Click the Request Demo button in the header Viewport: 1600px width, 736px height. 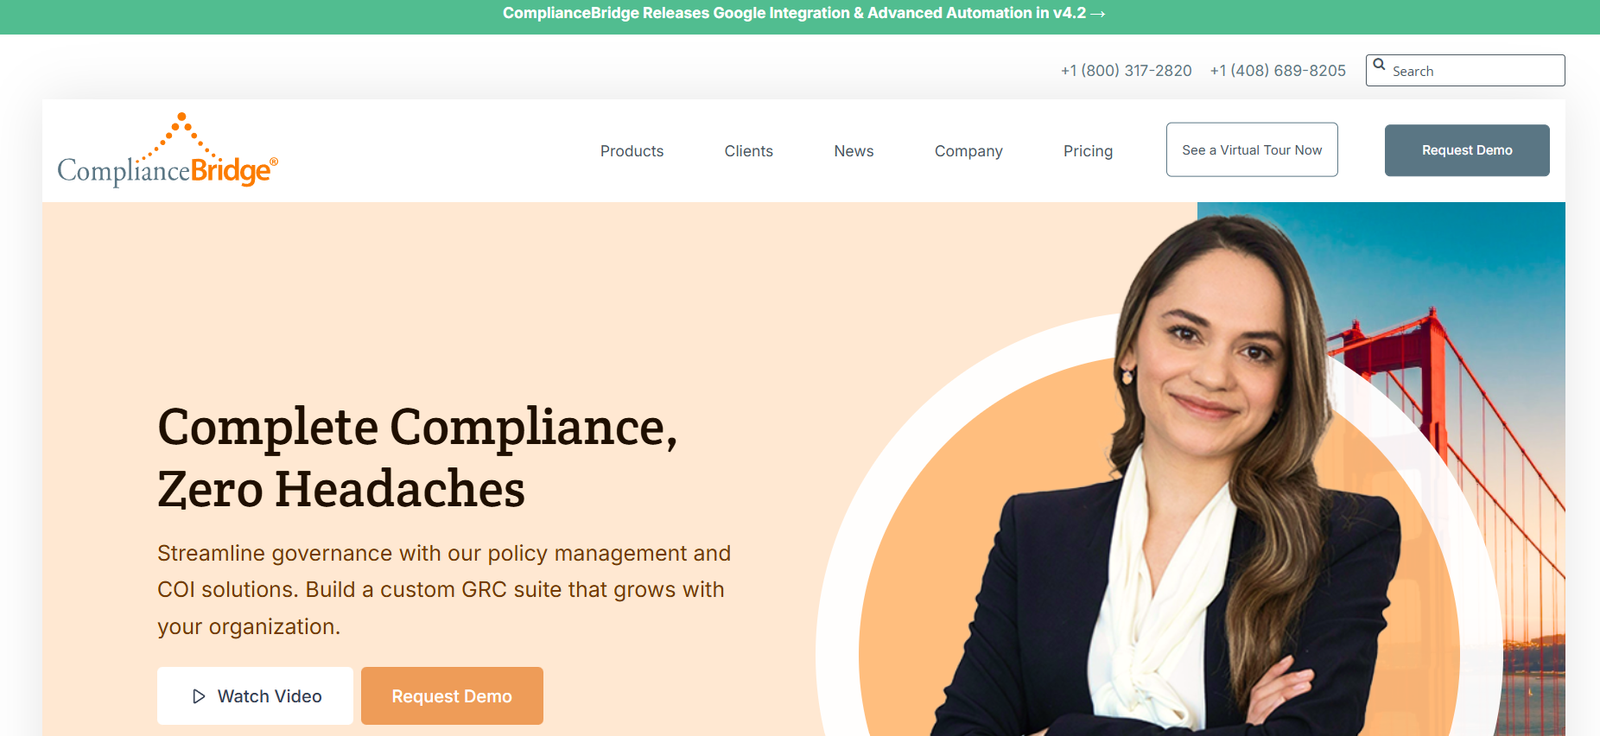(x=1467, y=150)
